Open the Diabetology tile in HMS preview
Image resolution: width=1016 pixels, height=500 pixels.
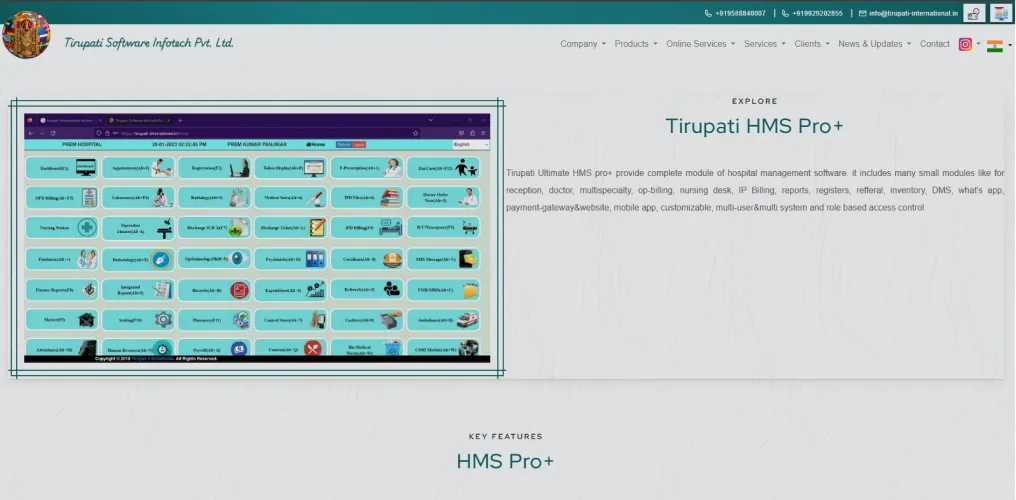pyautogui.click(x=138, y=259)
